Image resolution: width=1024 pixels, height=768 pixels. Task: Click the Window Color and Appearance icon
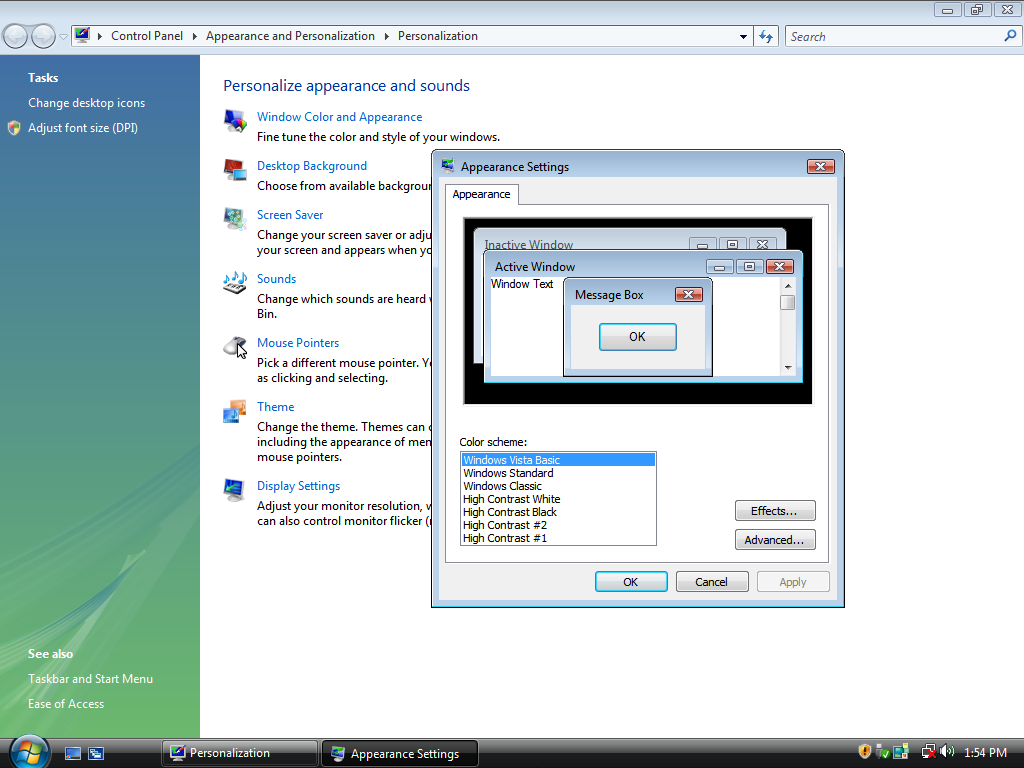(x=235, y=121)
